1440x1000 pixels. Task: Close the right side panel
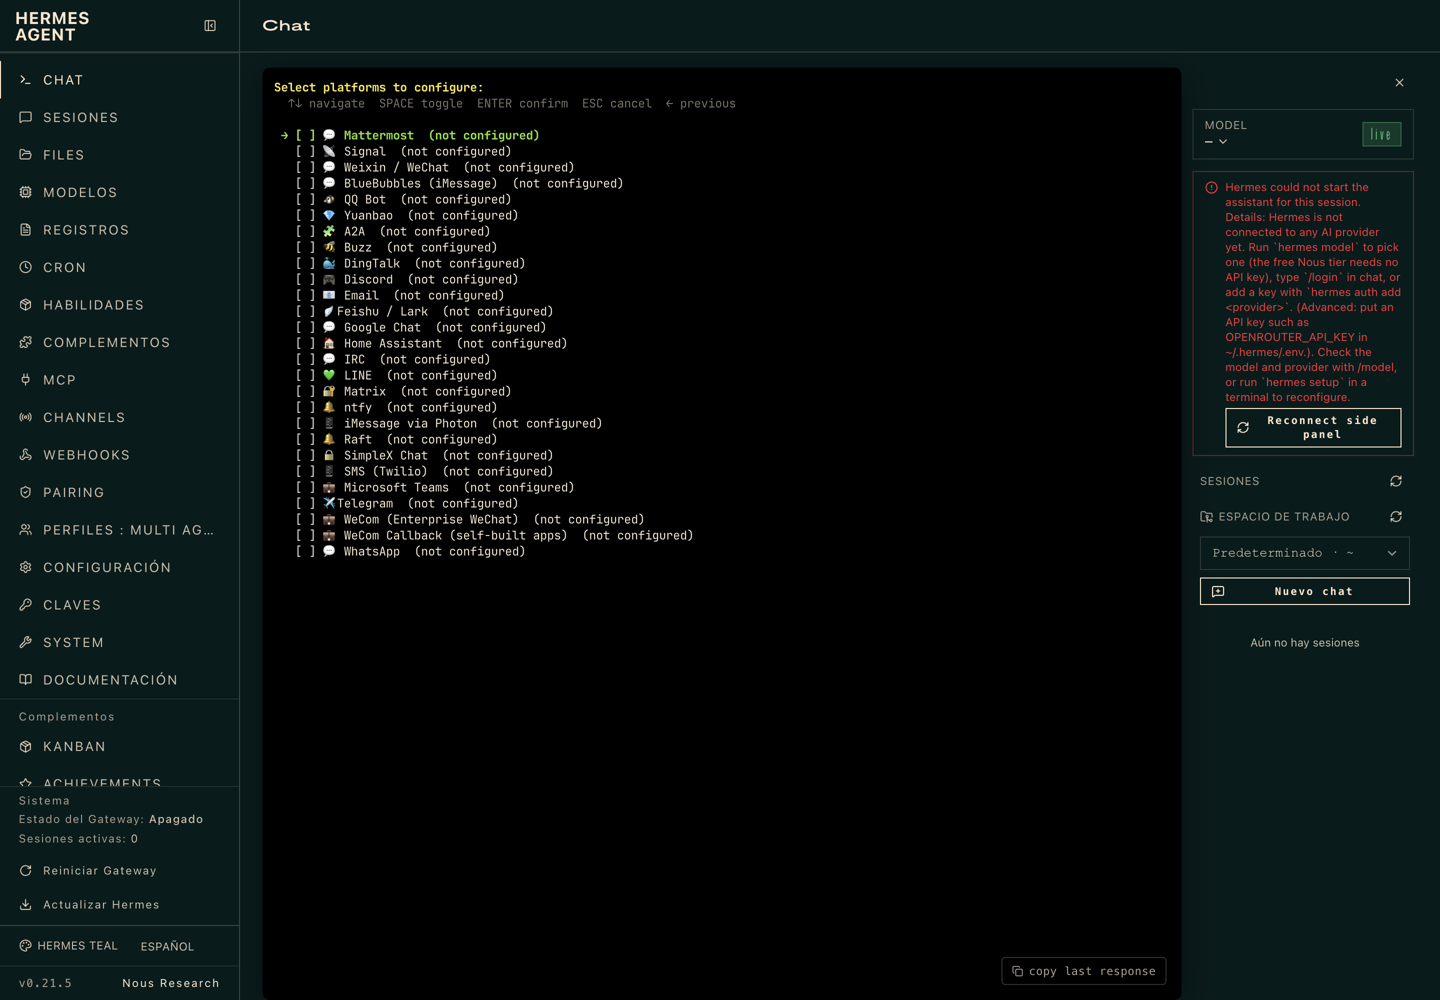1399,83
